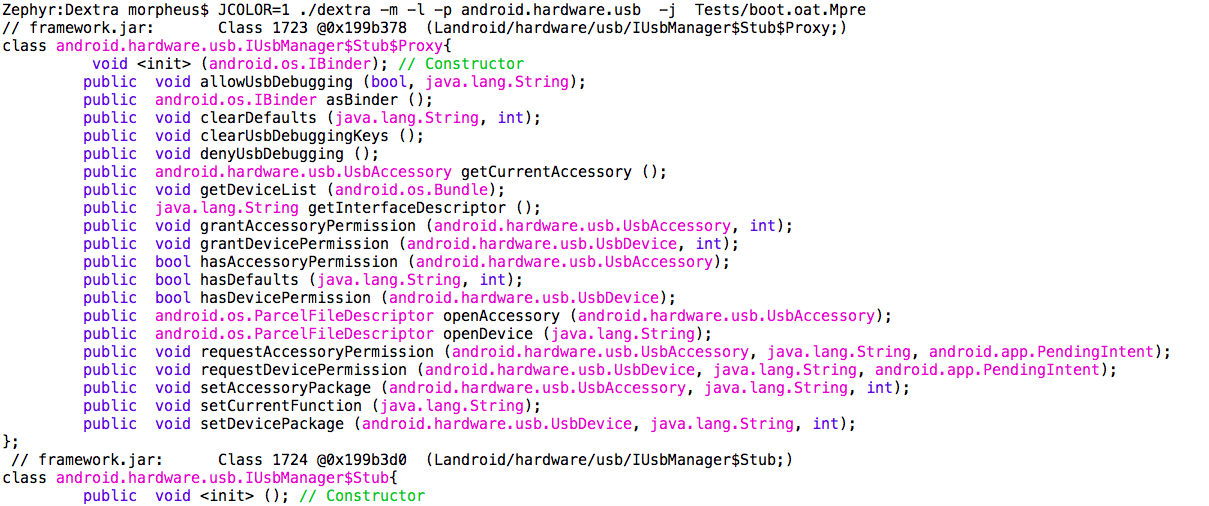Click the "openAccessory" method name

click(501, 316)
